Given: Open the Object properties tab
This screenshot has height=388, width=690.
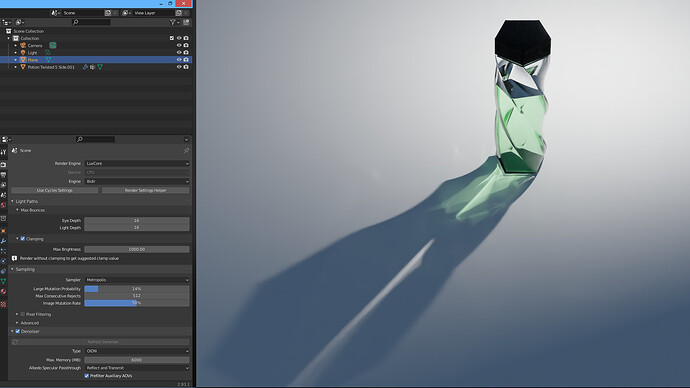Looking at the screenshot, I should click(4, 231).
